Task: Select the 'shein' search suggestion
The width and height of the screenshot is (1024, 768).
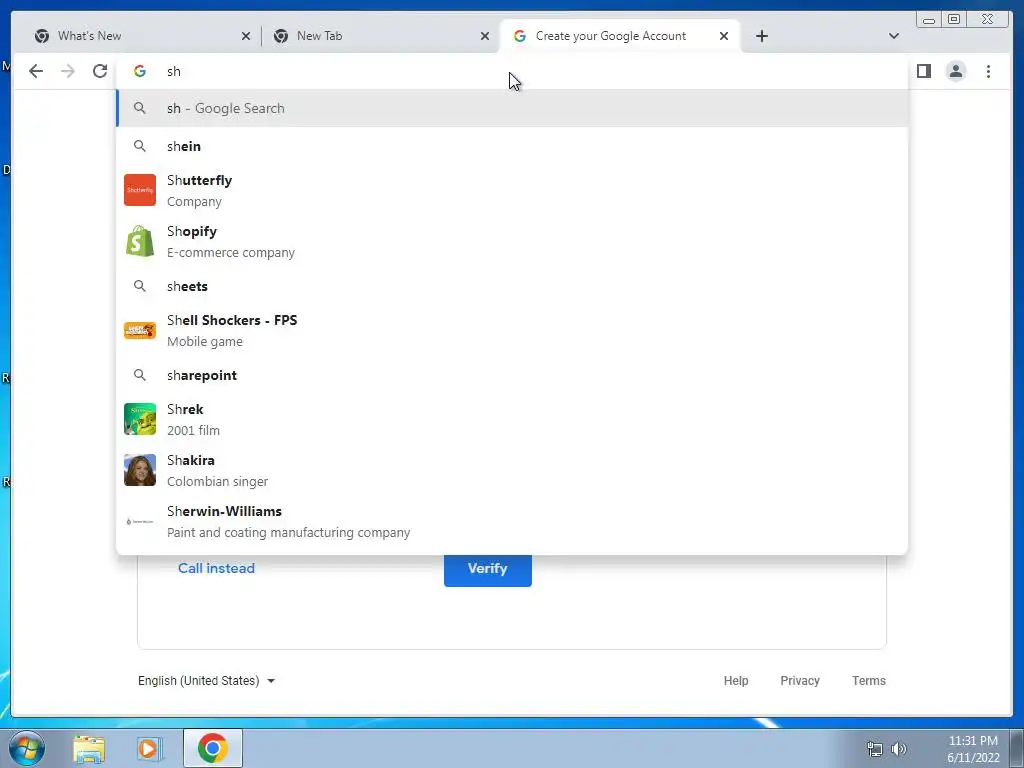Action: pos(512,146)
